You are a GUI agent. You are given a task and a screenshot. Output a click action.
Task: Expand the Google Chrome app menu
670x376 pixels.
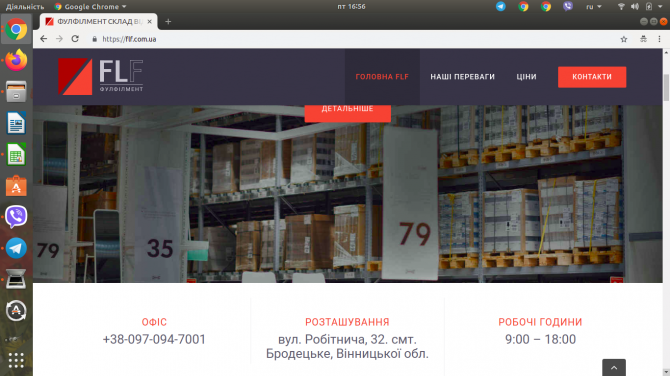click(90, 6)
